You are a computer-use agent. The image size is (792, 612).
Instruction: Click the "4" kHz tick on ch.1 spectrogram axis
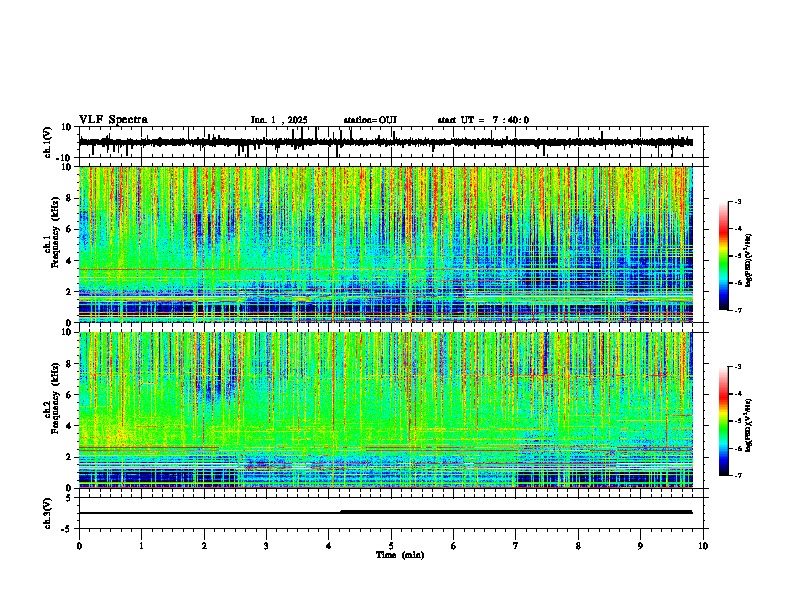pyautogui.click(x=70, y=261)
